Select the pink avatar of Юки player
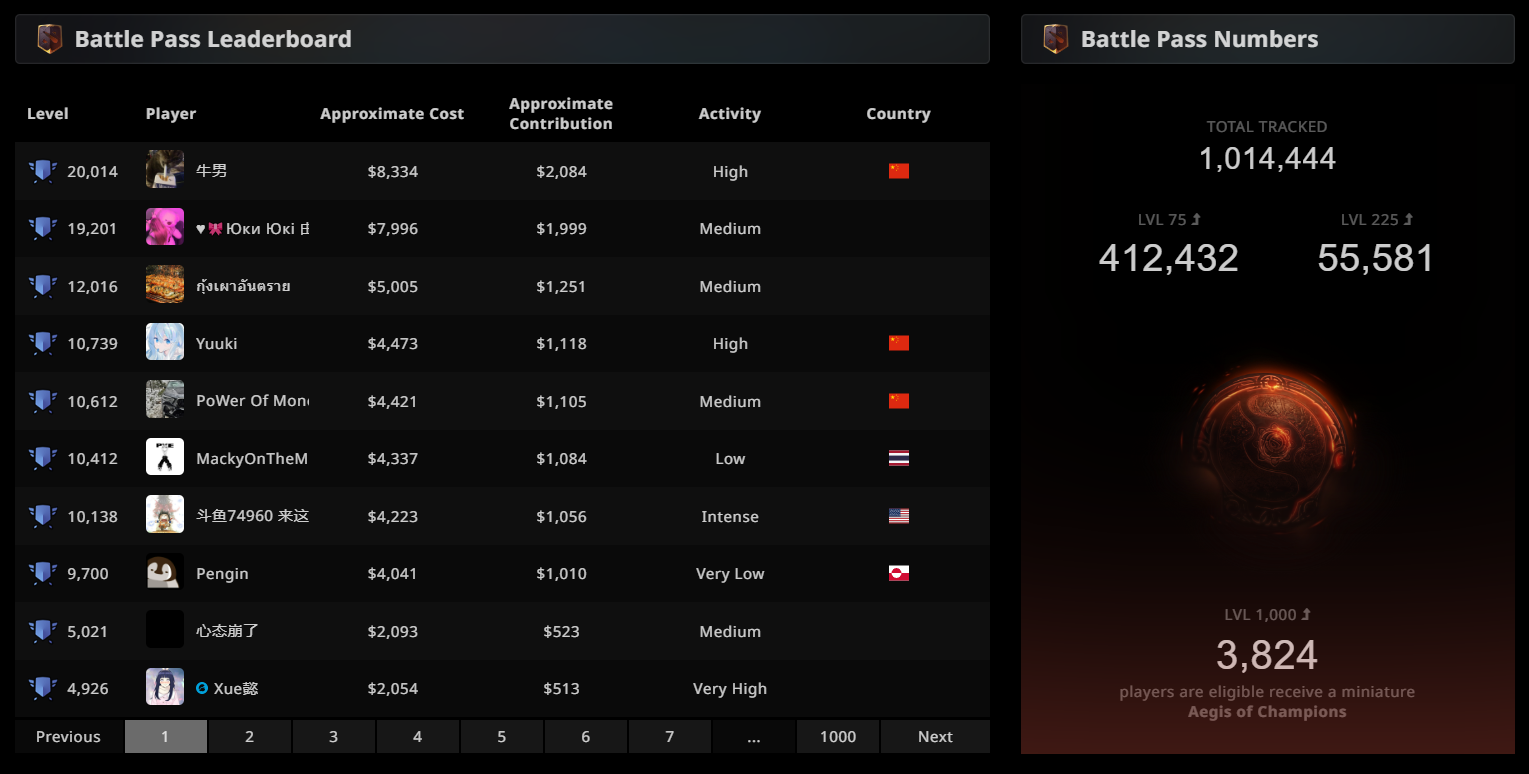 pyautogui.click(x=165, y=228)
